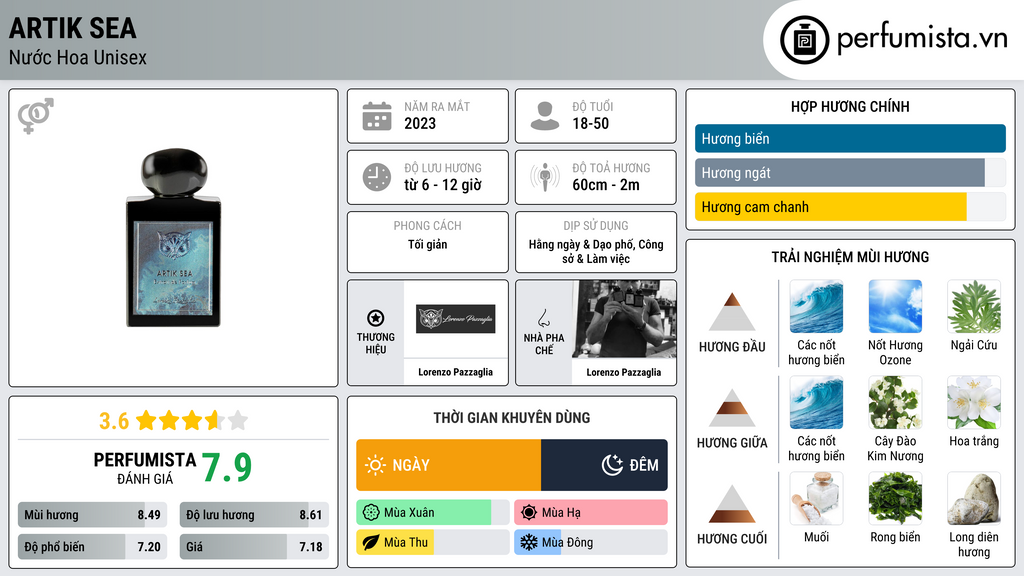
Task: Click the top notes pyramid icon
Action: coord(732,312)
